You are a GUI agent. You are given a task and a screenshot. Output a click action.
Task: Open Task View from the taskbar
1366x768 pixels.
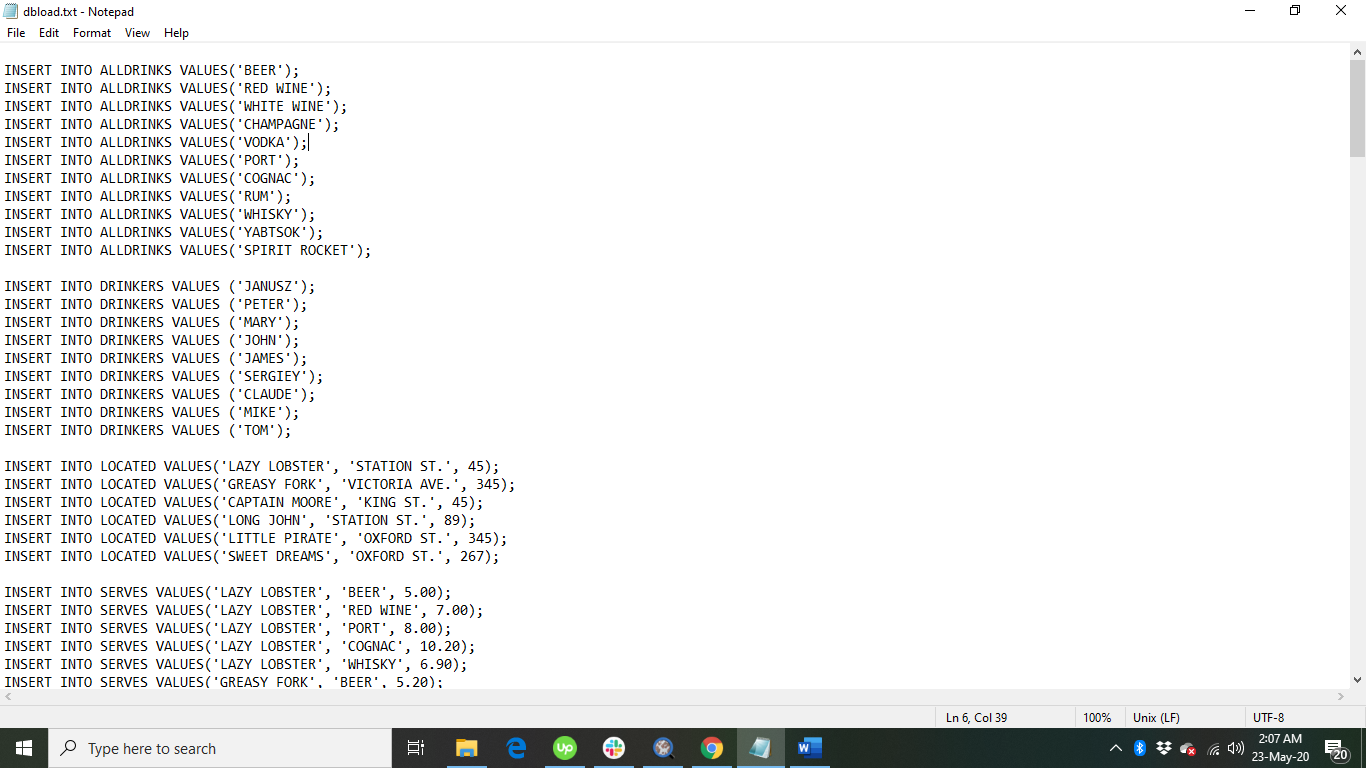(416, 747)
